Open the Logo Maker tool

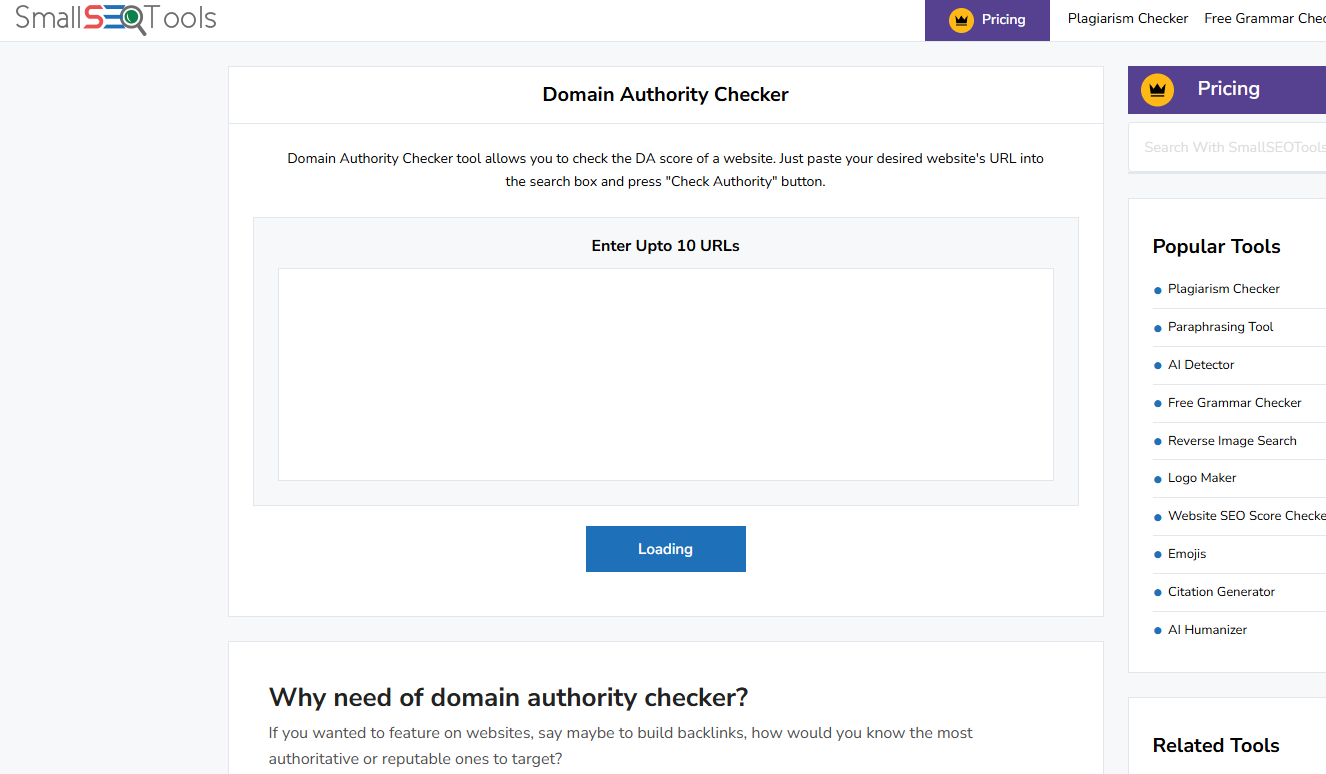pyautogui.click(x=1202, y=477)
